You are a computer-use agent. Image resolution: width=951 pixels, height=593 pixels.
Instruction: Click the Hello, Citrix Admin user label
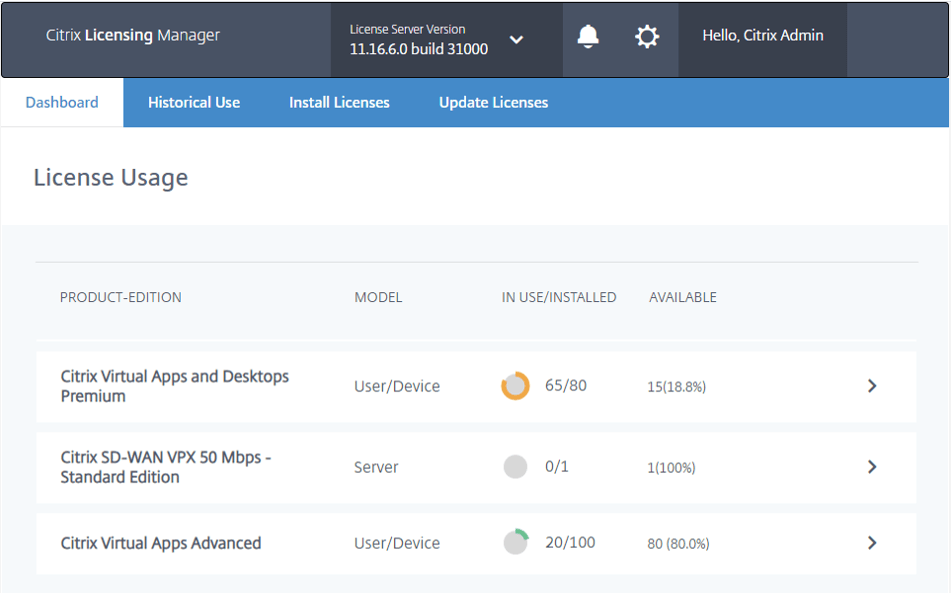click(x=762, y=36)
